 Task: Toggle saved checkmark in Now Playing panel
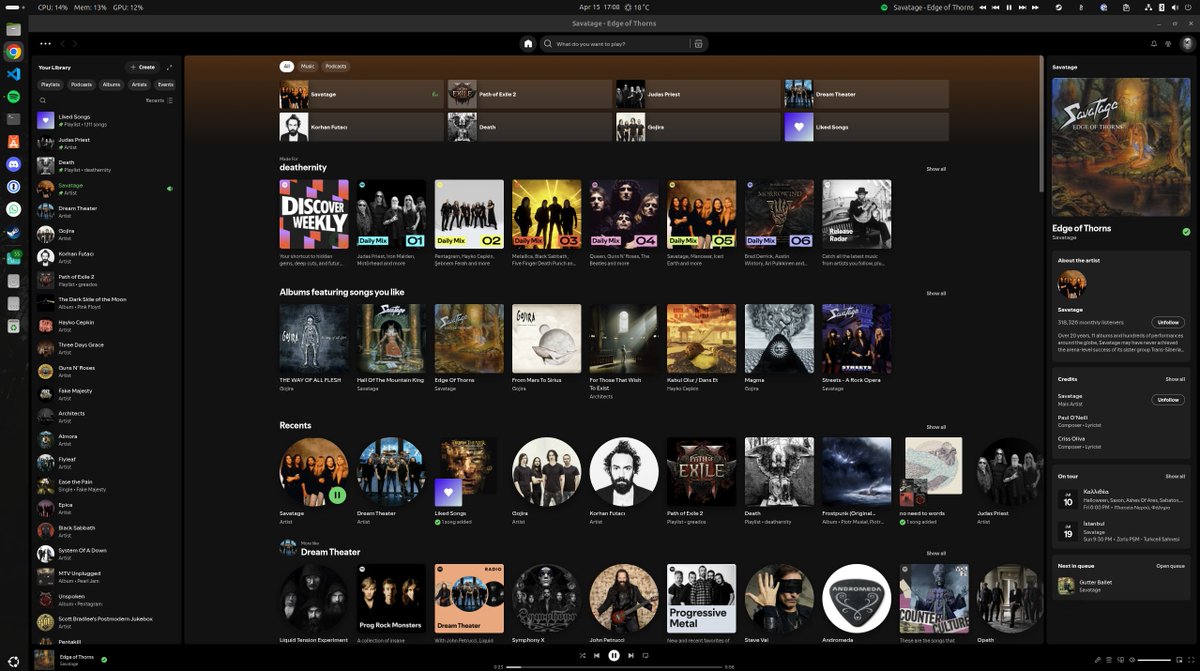pyautogui.click(x=1186, y=232)
